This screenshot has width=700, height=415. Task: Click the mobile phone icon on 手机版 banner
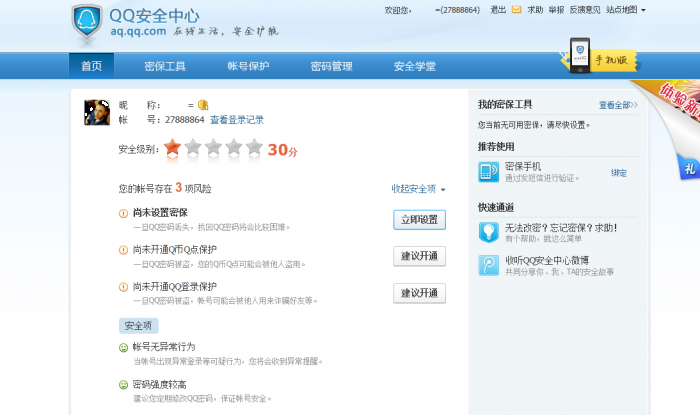(x=580, y=55)
